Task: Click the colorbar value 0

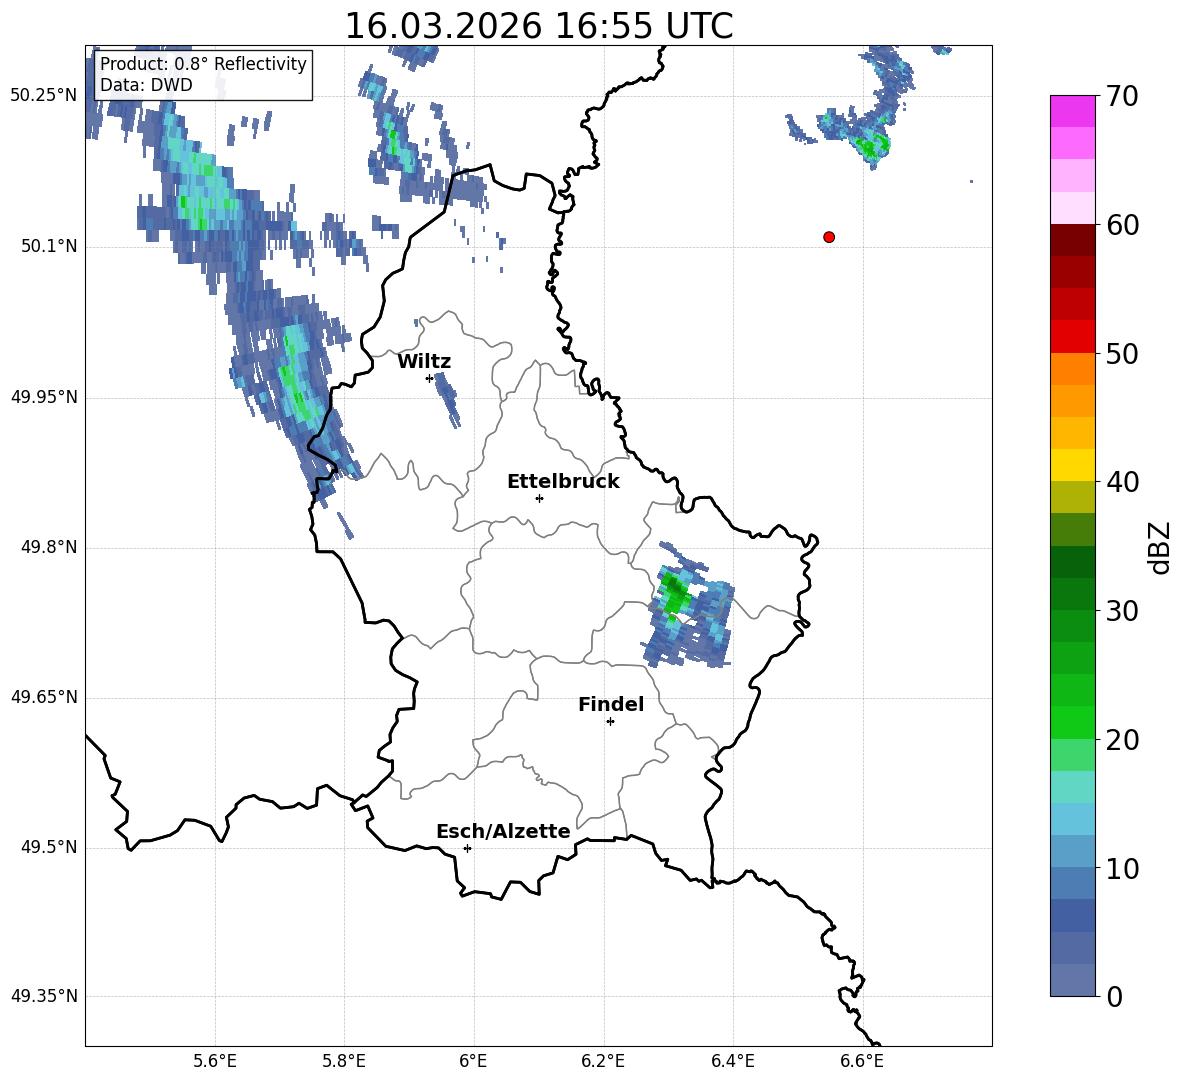Action: pyautogui.click(x=1115, y=996)
